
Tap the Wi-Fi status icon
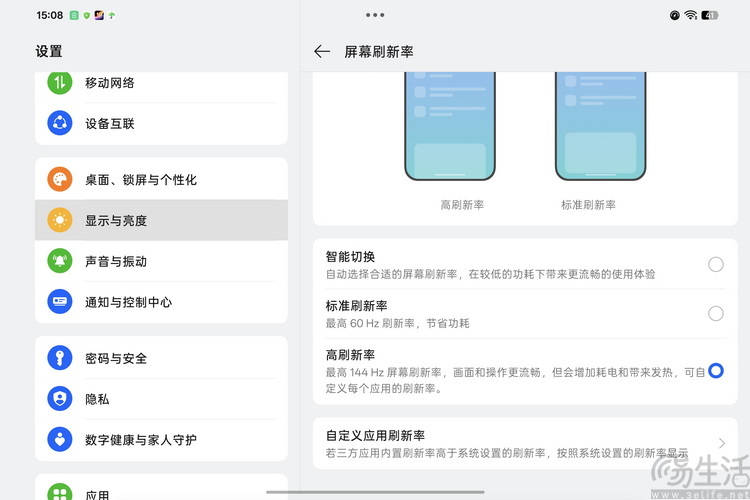coord(691,15)
